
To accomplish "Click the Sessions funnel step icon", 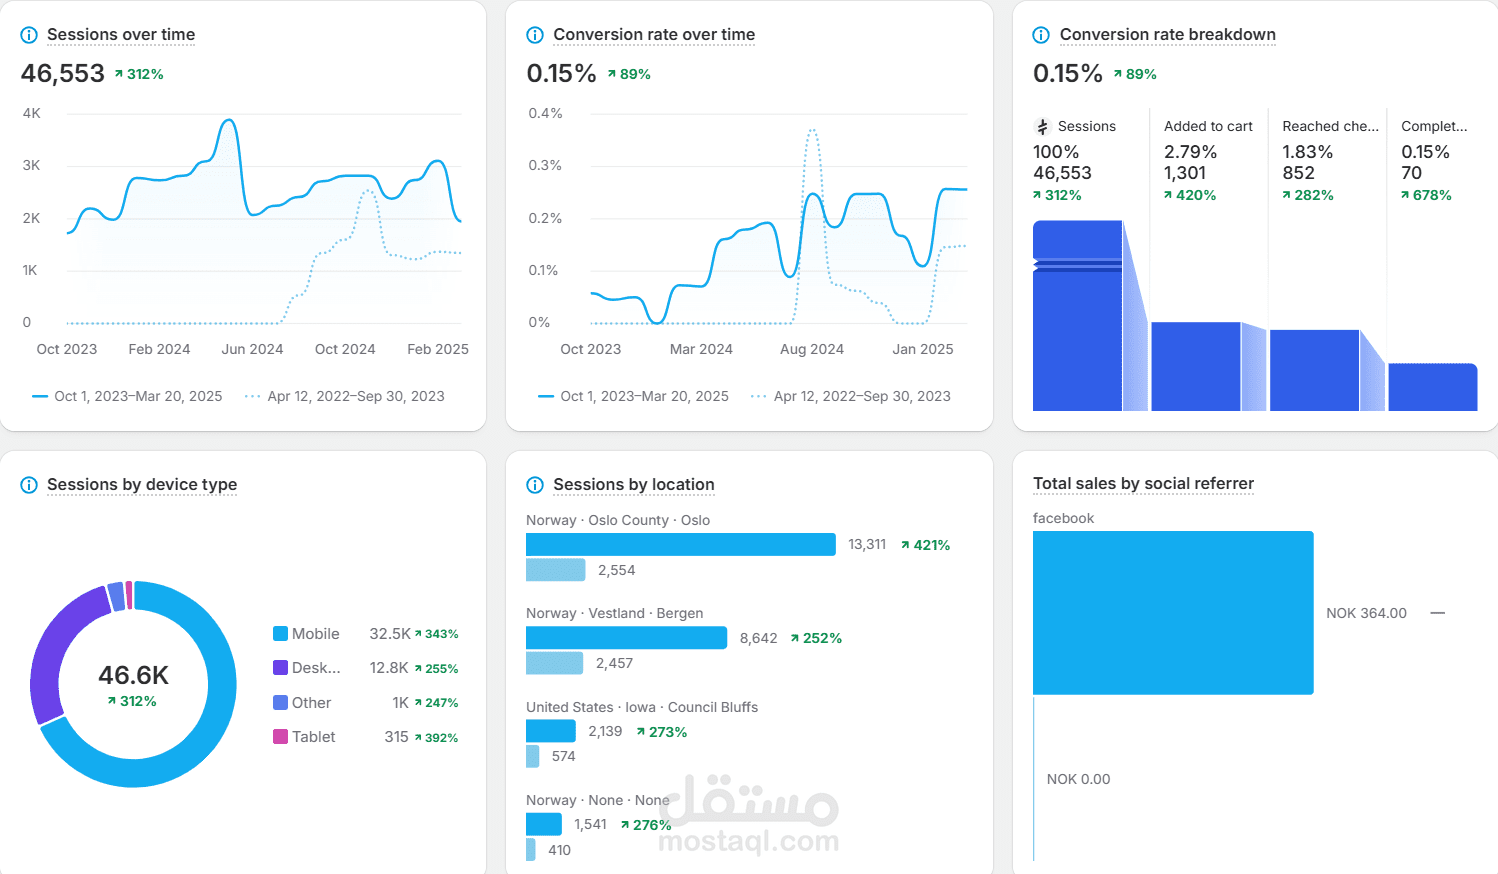I will pyautogui.click(x=1042, y=127).
